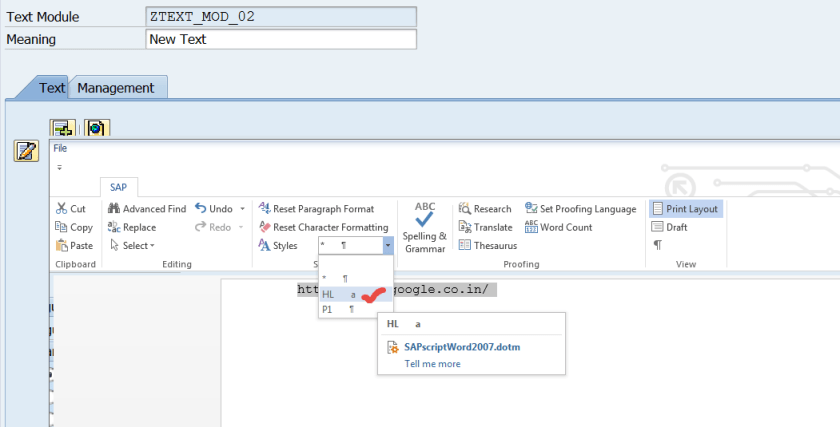
Task: Select the Text tab
Action: coord(51,88)
